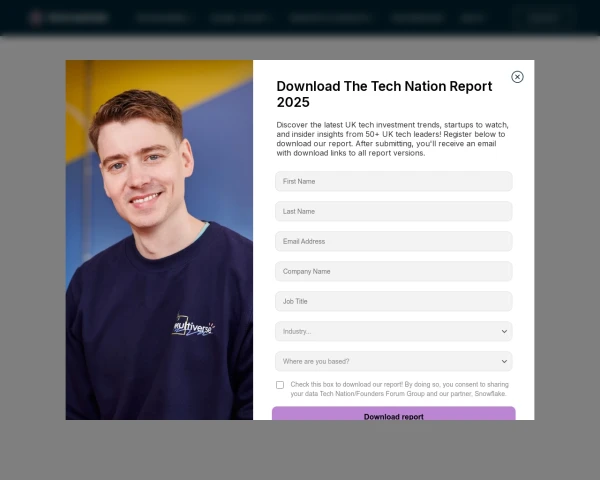Select the Company Name input
The width and height of the screenshot is (600, 480).
click(393, 271)
